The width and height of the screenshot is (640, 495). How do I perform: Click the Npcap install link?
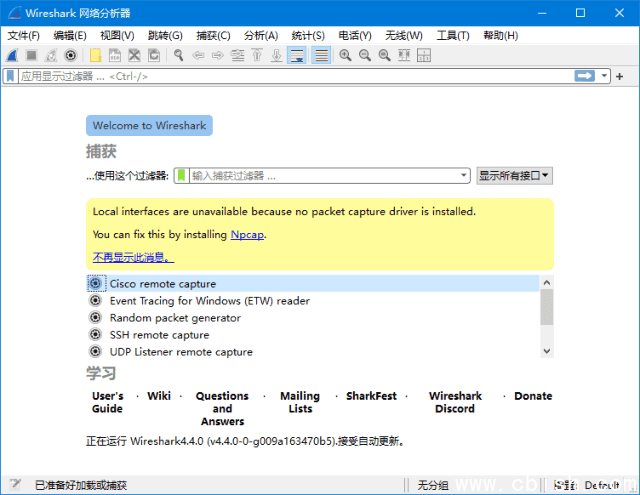point(247,235)
